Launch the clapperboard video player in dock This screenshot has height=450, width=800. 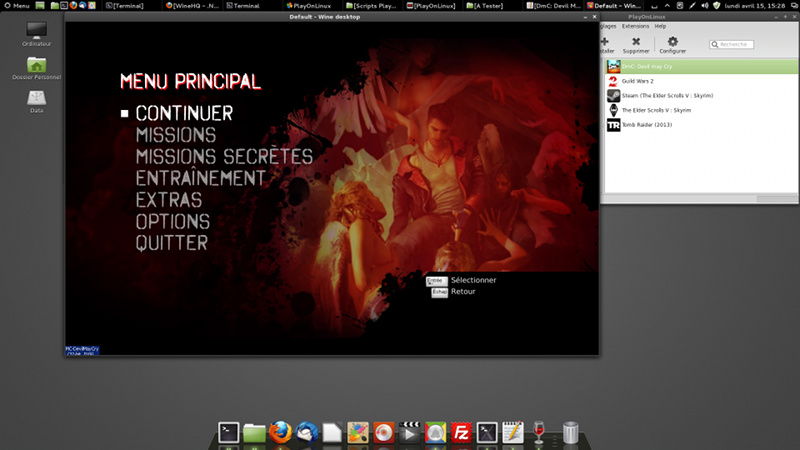[409, 433]
